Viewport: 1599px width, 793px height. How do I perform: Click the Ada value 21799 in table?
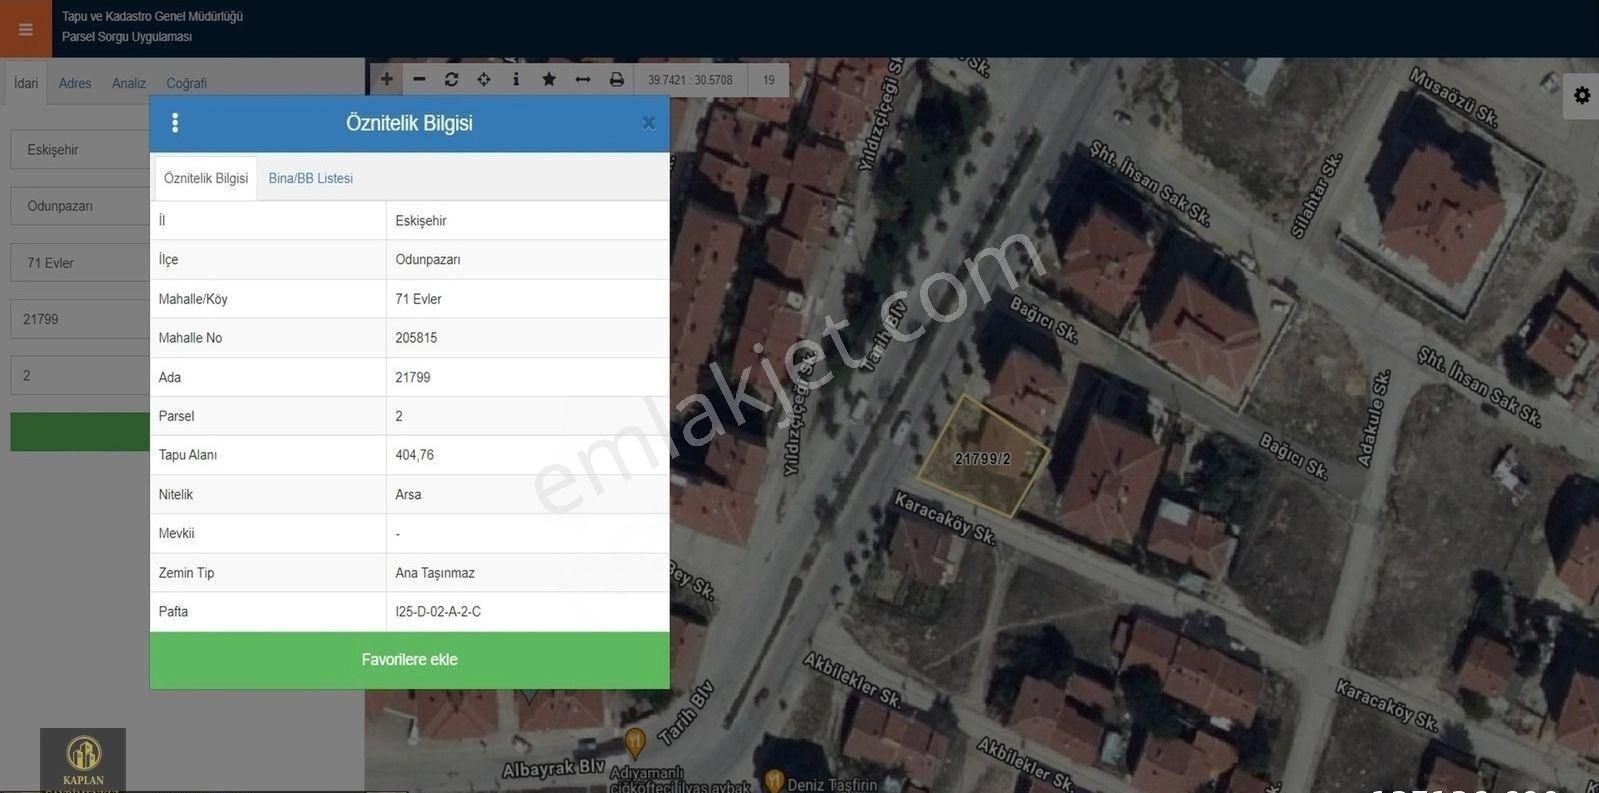pyautogui.click(x=413, y=377)
